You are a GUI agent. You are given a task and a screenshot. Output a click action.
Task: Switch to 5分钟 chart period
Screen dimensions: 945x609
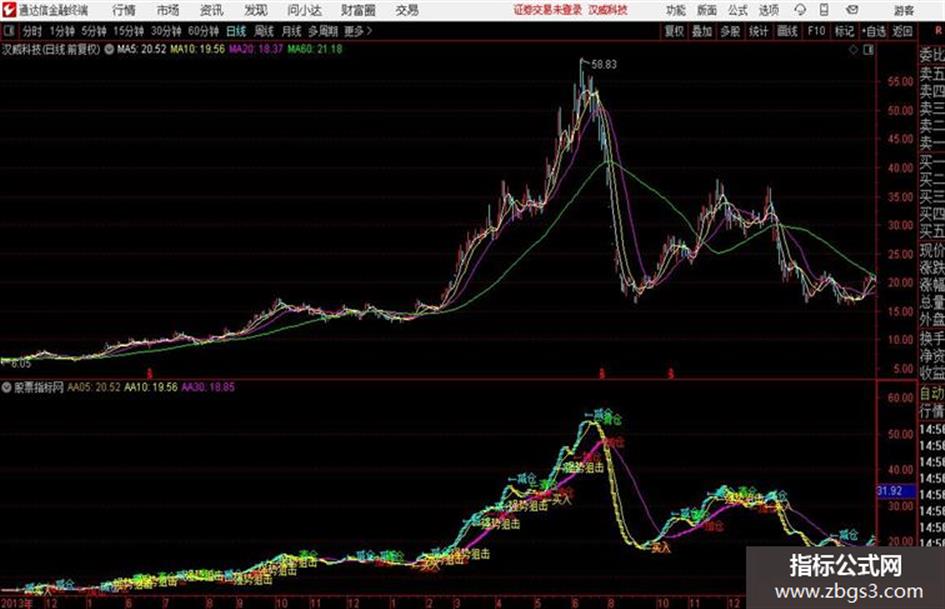pos(94,31)
